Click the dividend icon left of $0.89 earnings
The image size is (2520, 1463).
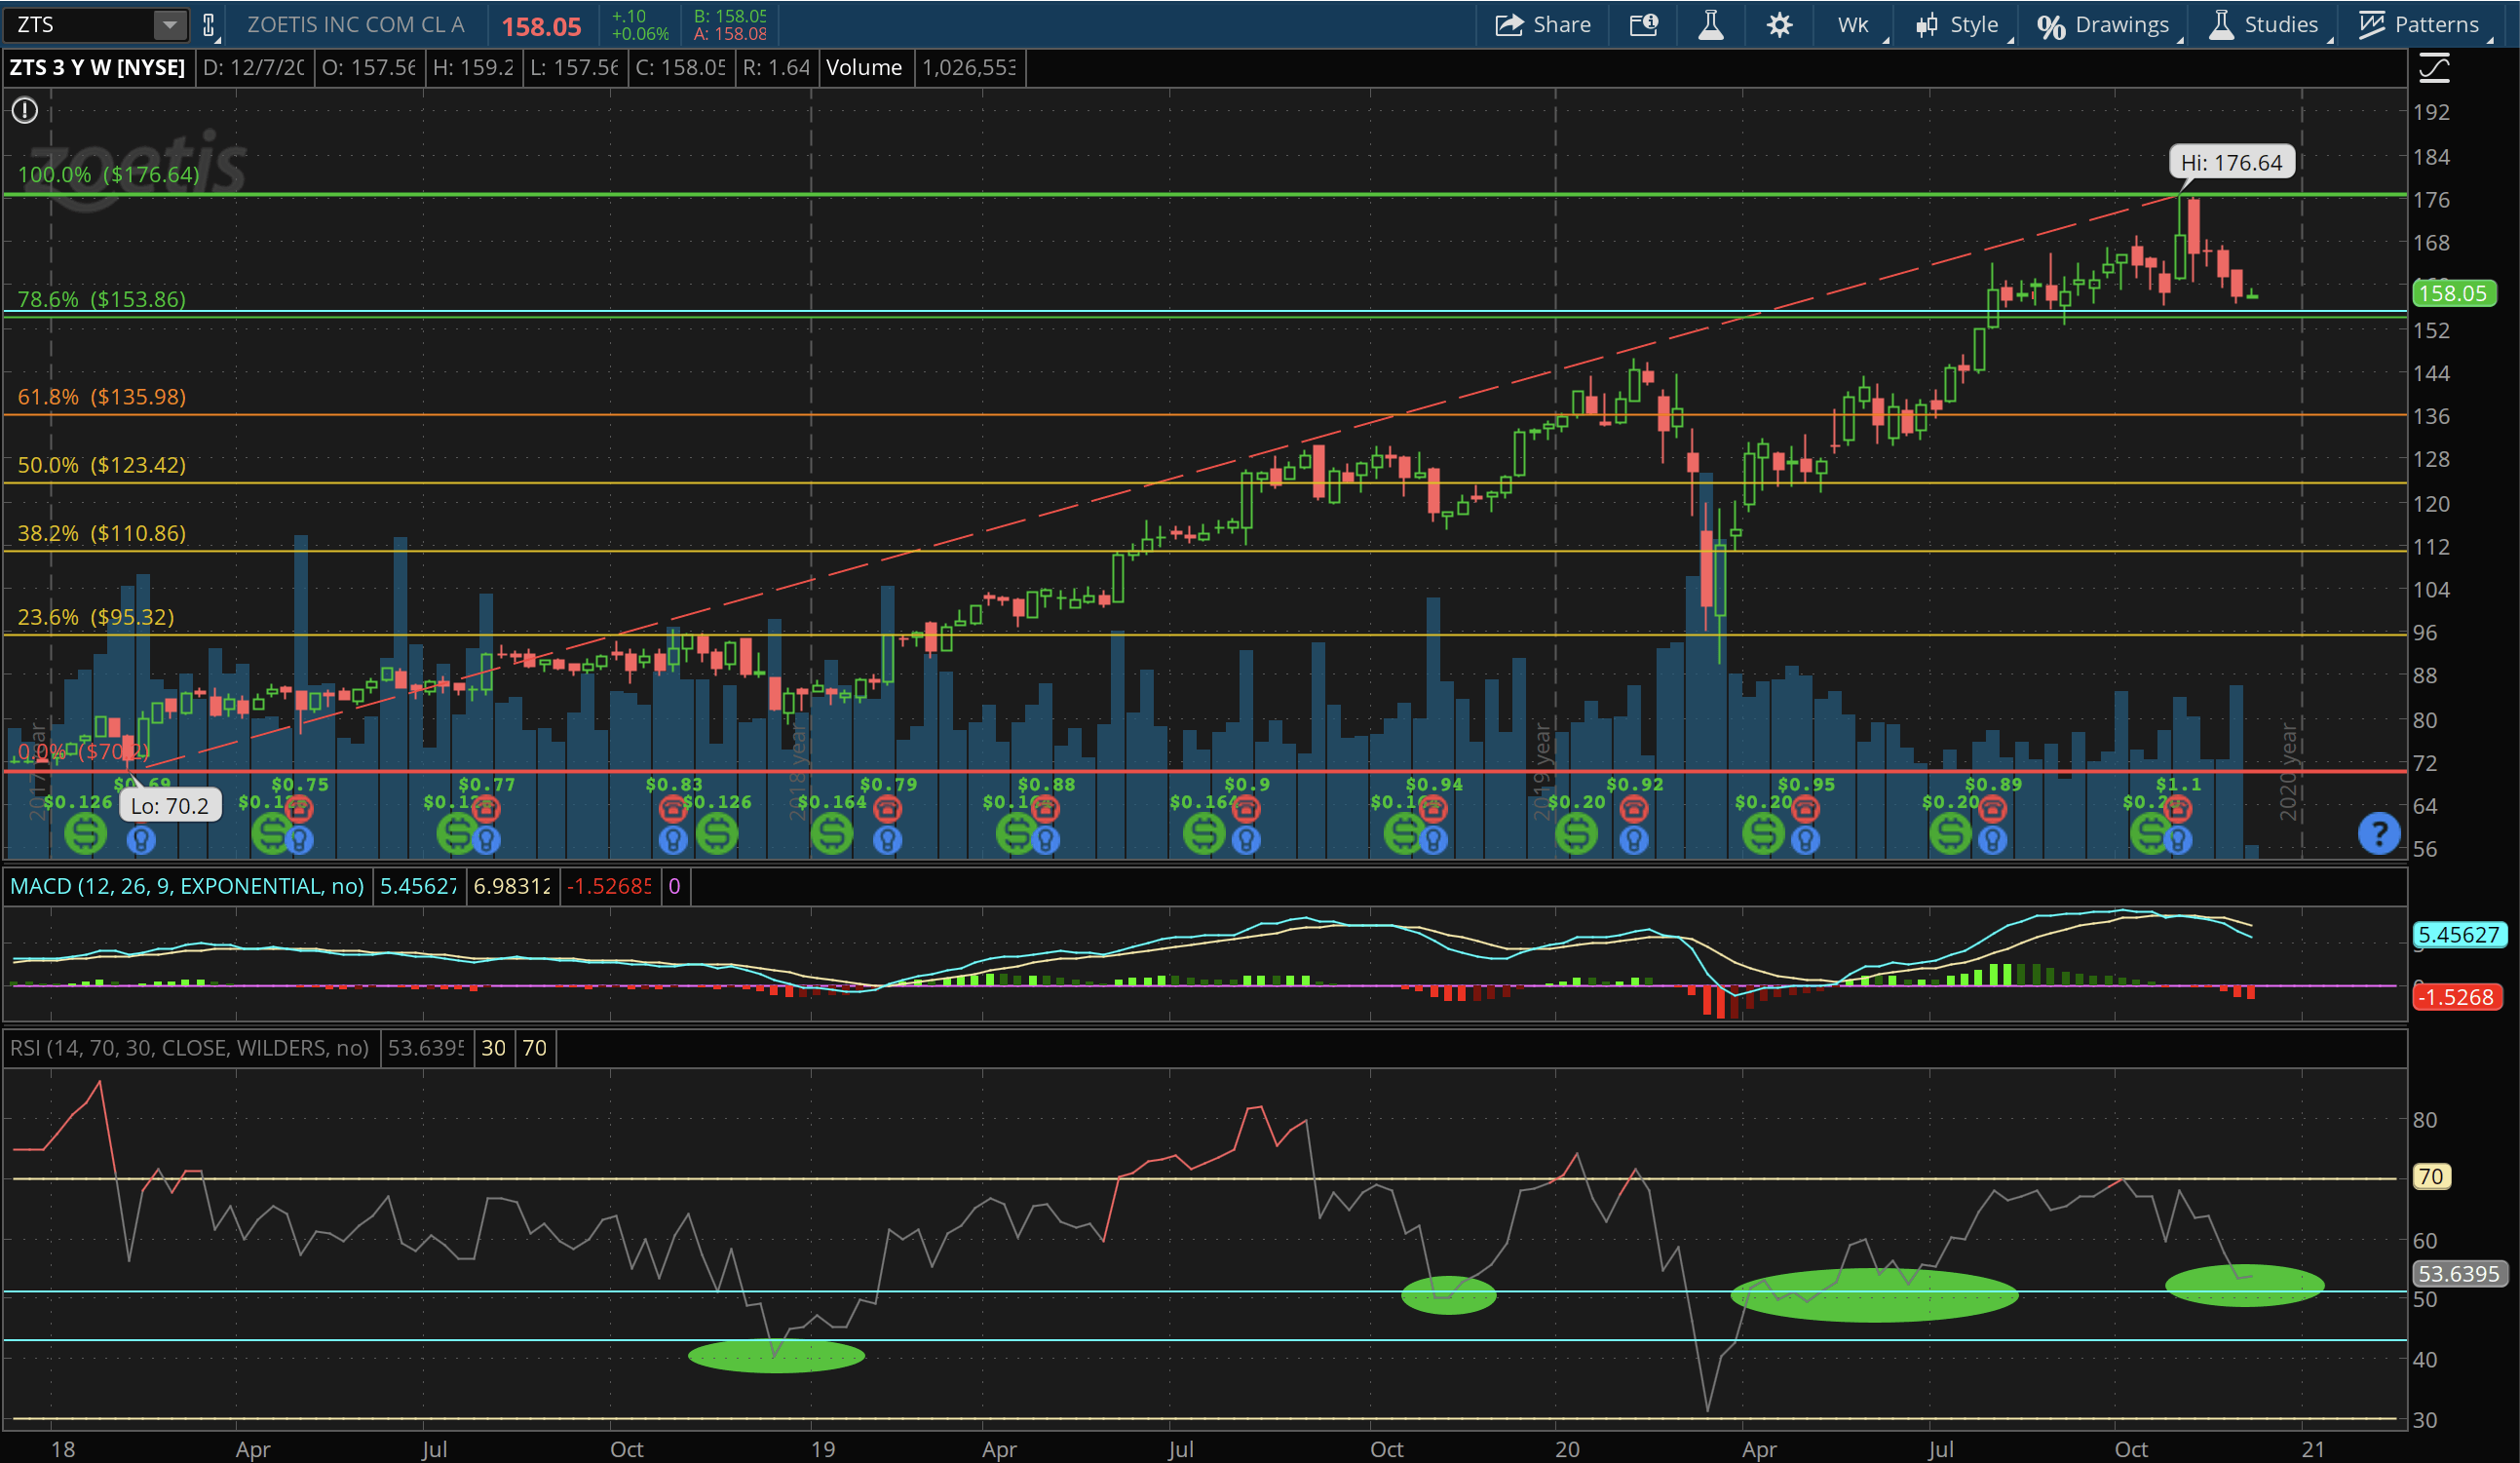[1950, 833]
